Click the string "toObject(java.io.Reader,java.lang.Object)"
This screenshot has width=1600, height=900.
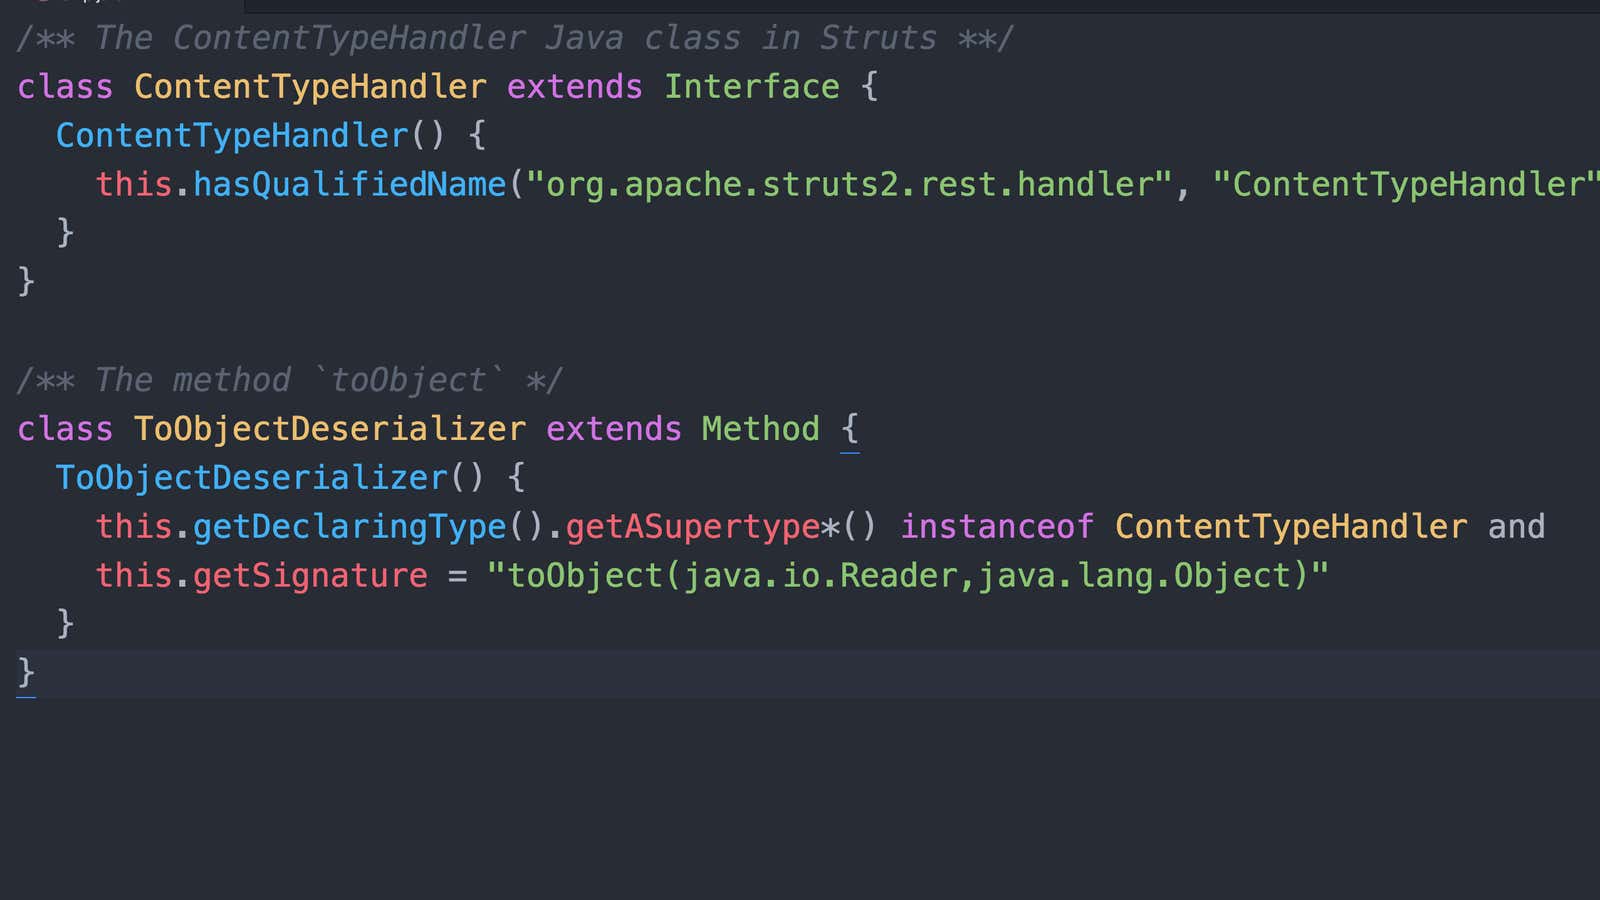pos(908,576)
